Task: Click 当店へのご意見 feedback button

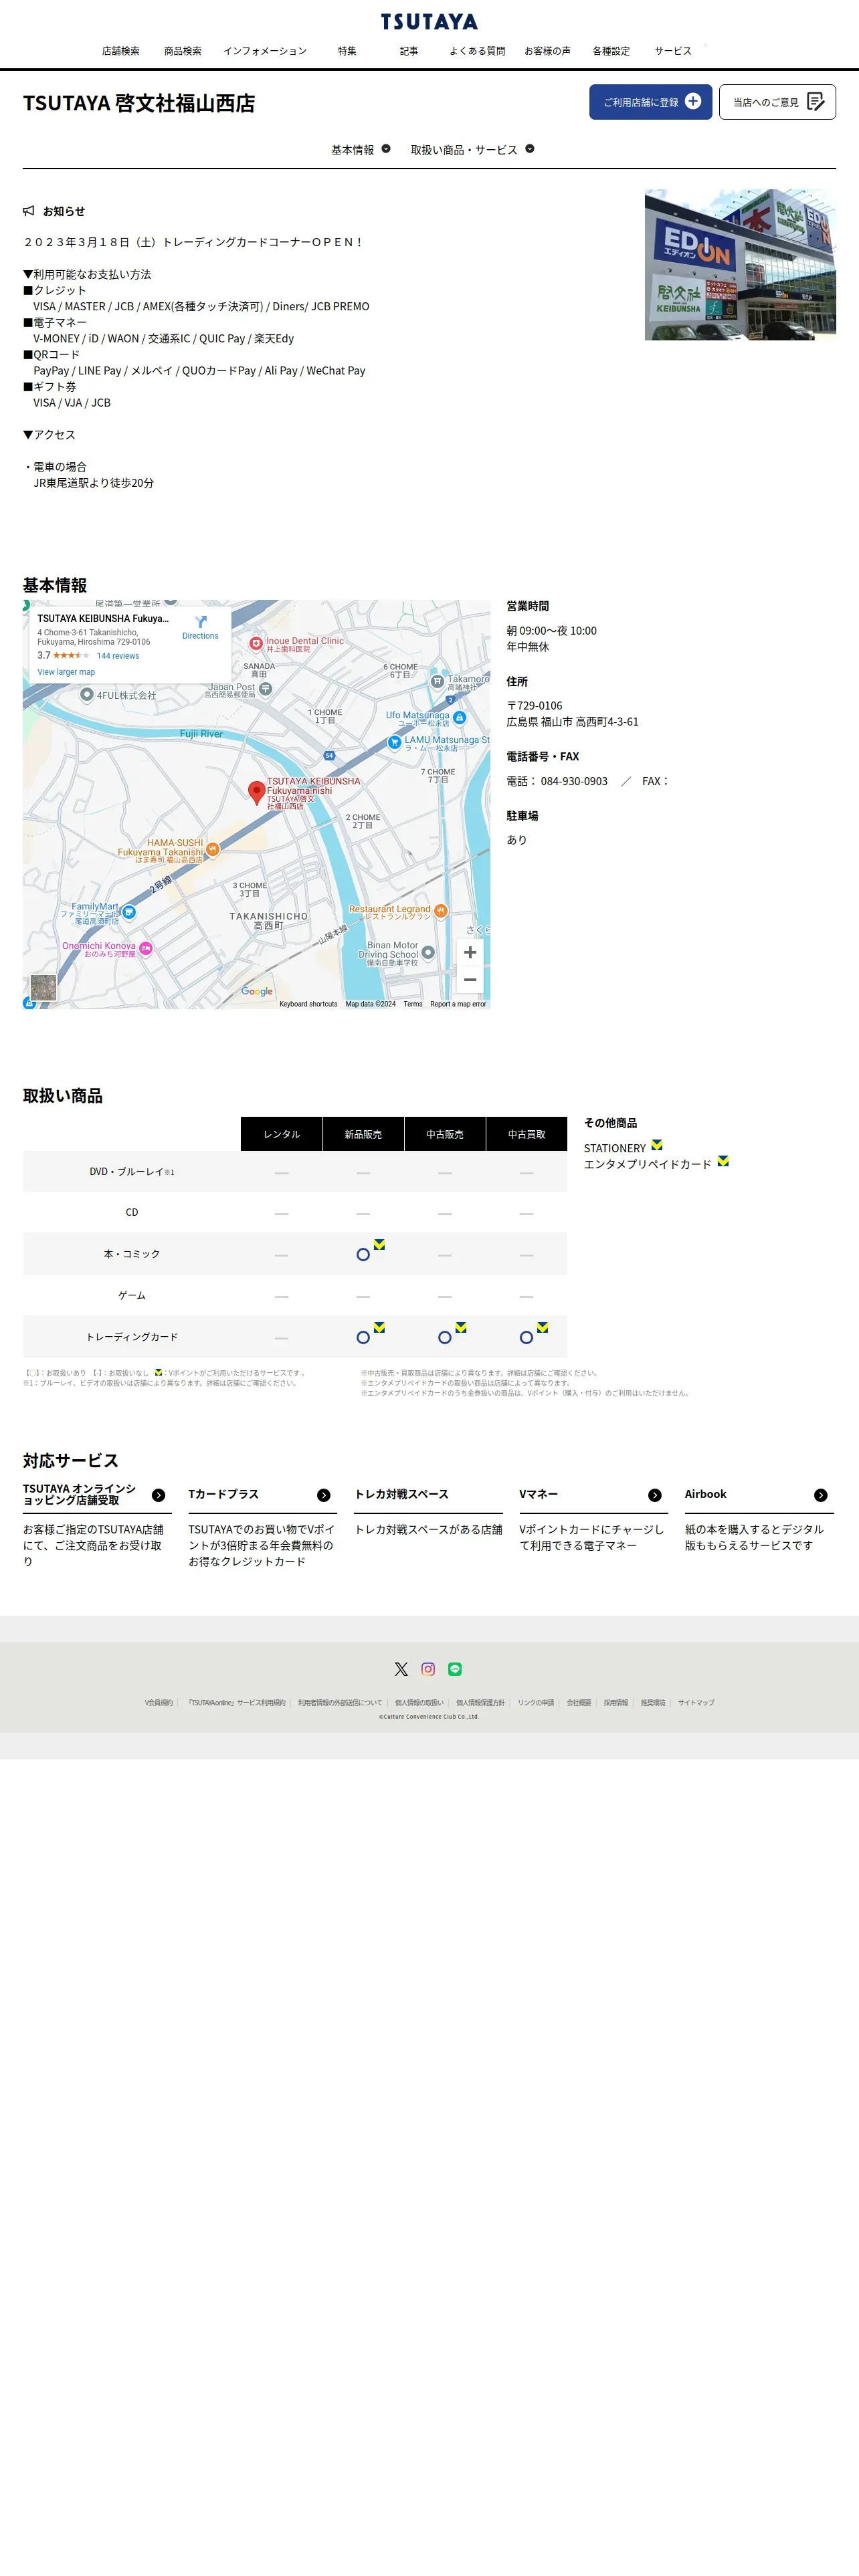Action: click(x=777, y=102)
